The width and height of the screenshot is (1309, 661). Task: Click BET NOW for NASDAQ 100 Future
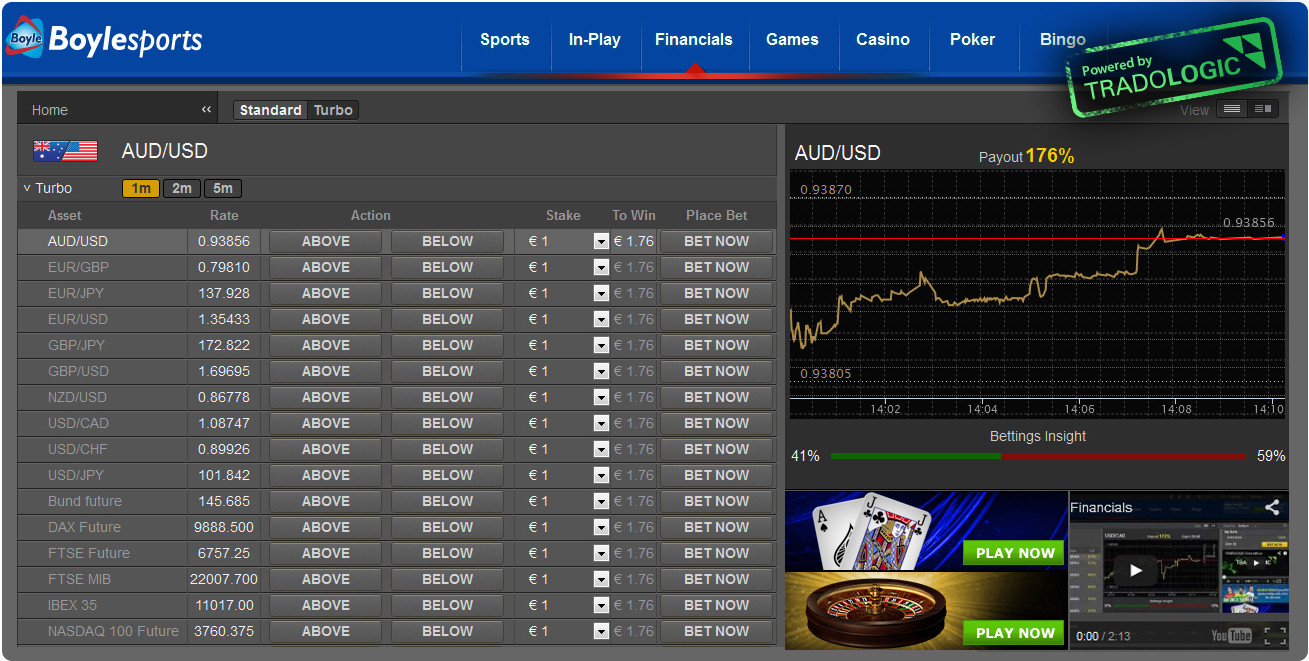tap(717, 631)
